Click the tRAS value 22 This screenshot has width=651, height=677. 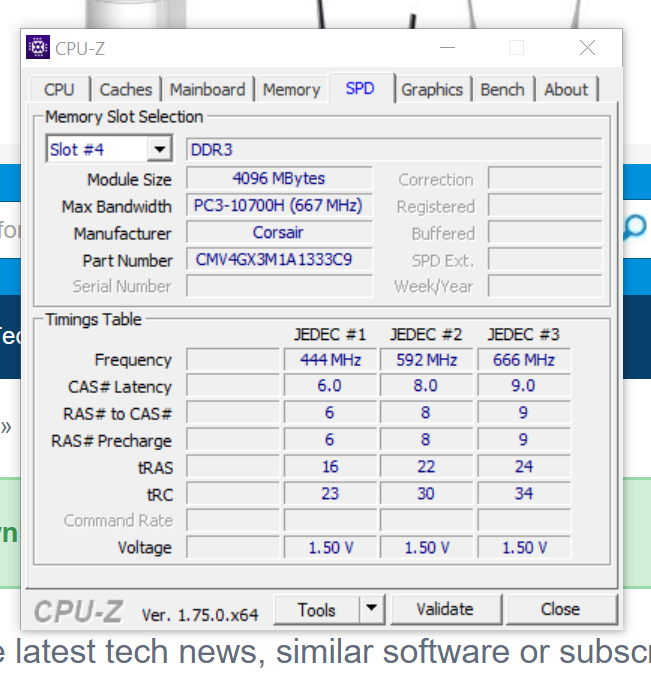point(426,467)
